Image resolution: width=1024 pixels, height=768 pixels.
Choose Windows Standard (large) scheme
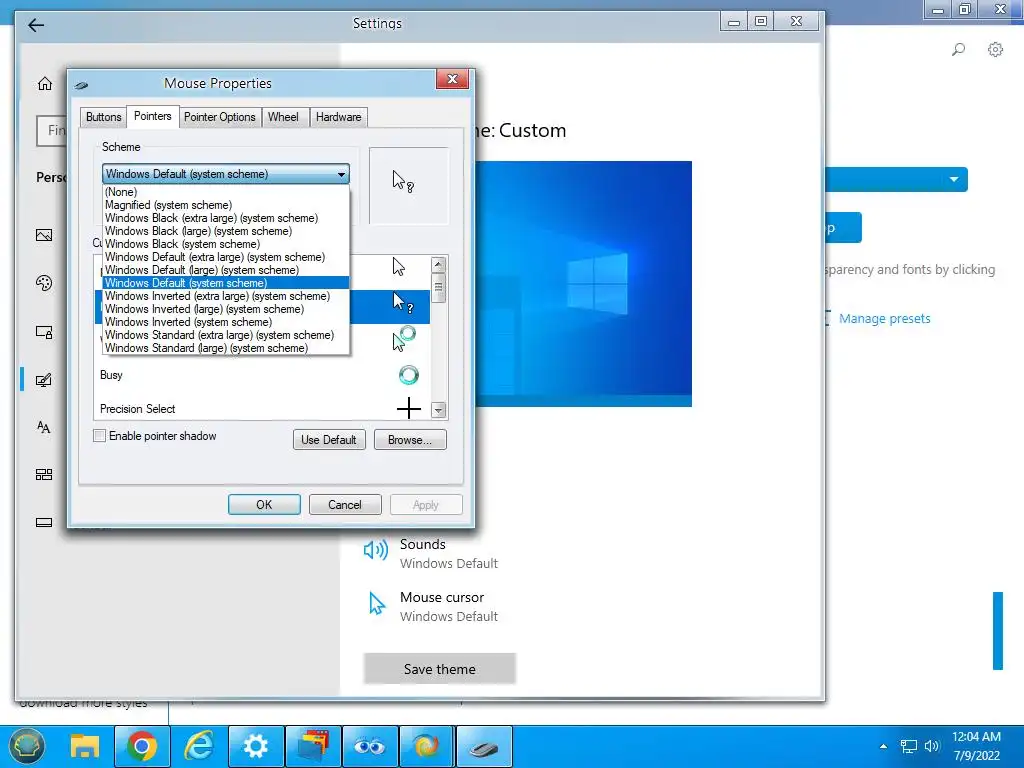click(x=226, y=348)
